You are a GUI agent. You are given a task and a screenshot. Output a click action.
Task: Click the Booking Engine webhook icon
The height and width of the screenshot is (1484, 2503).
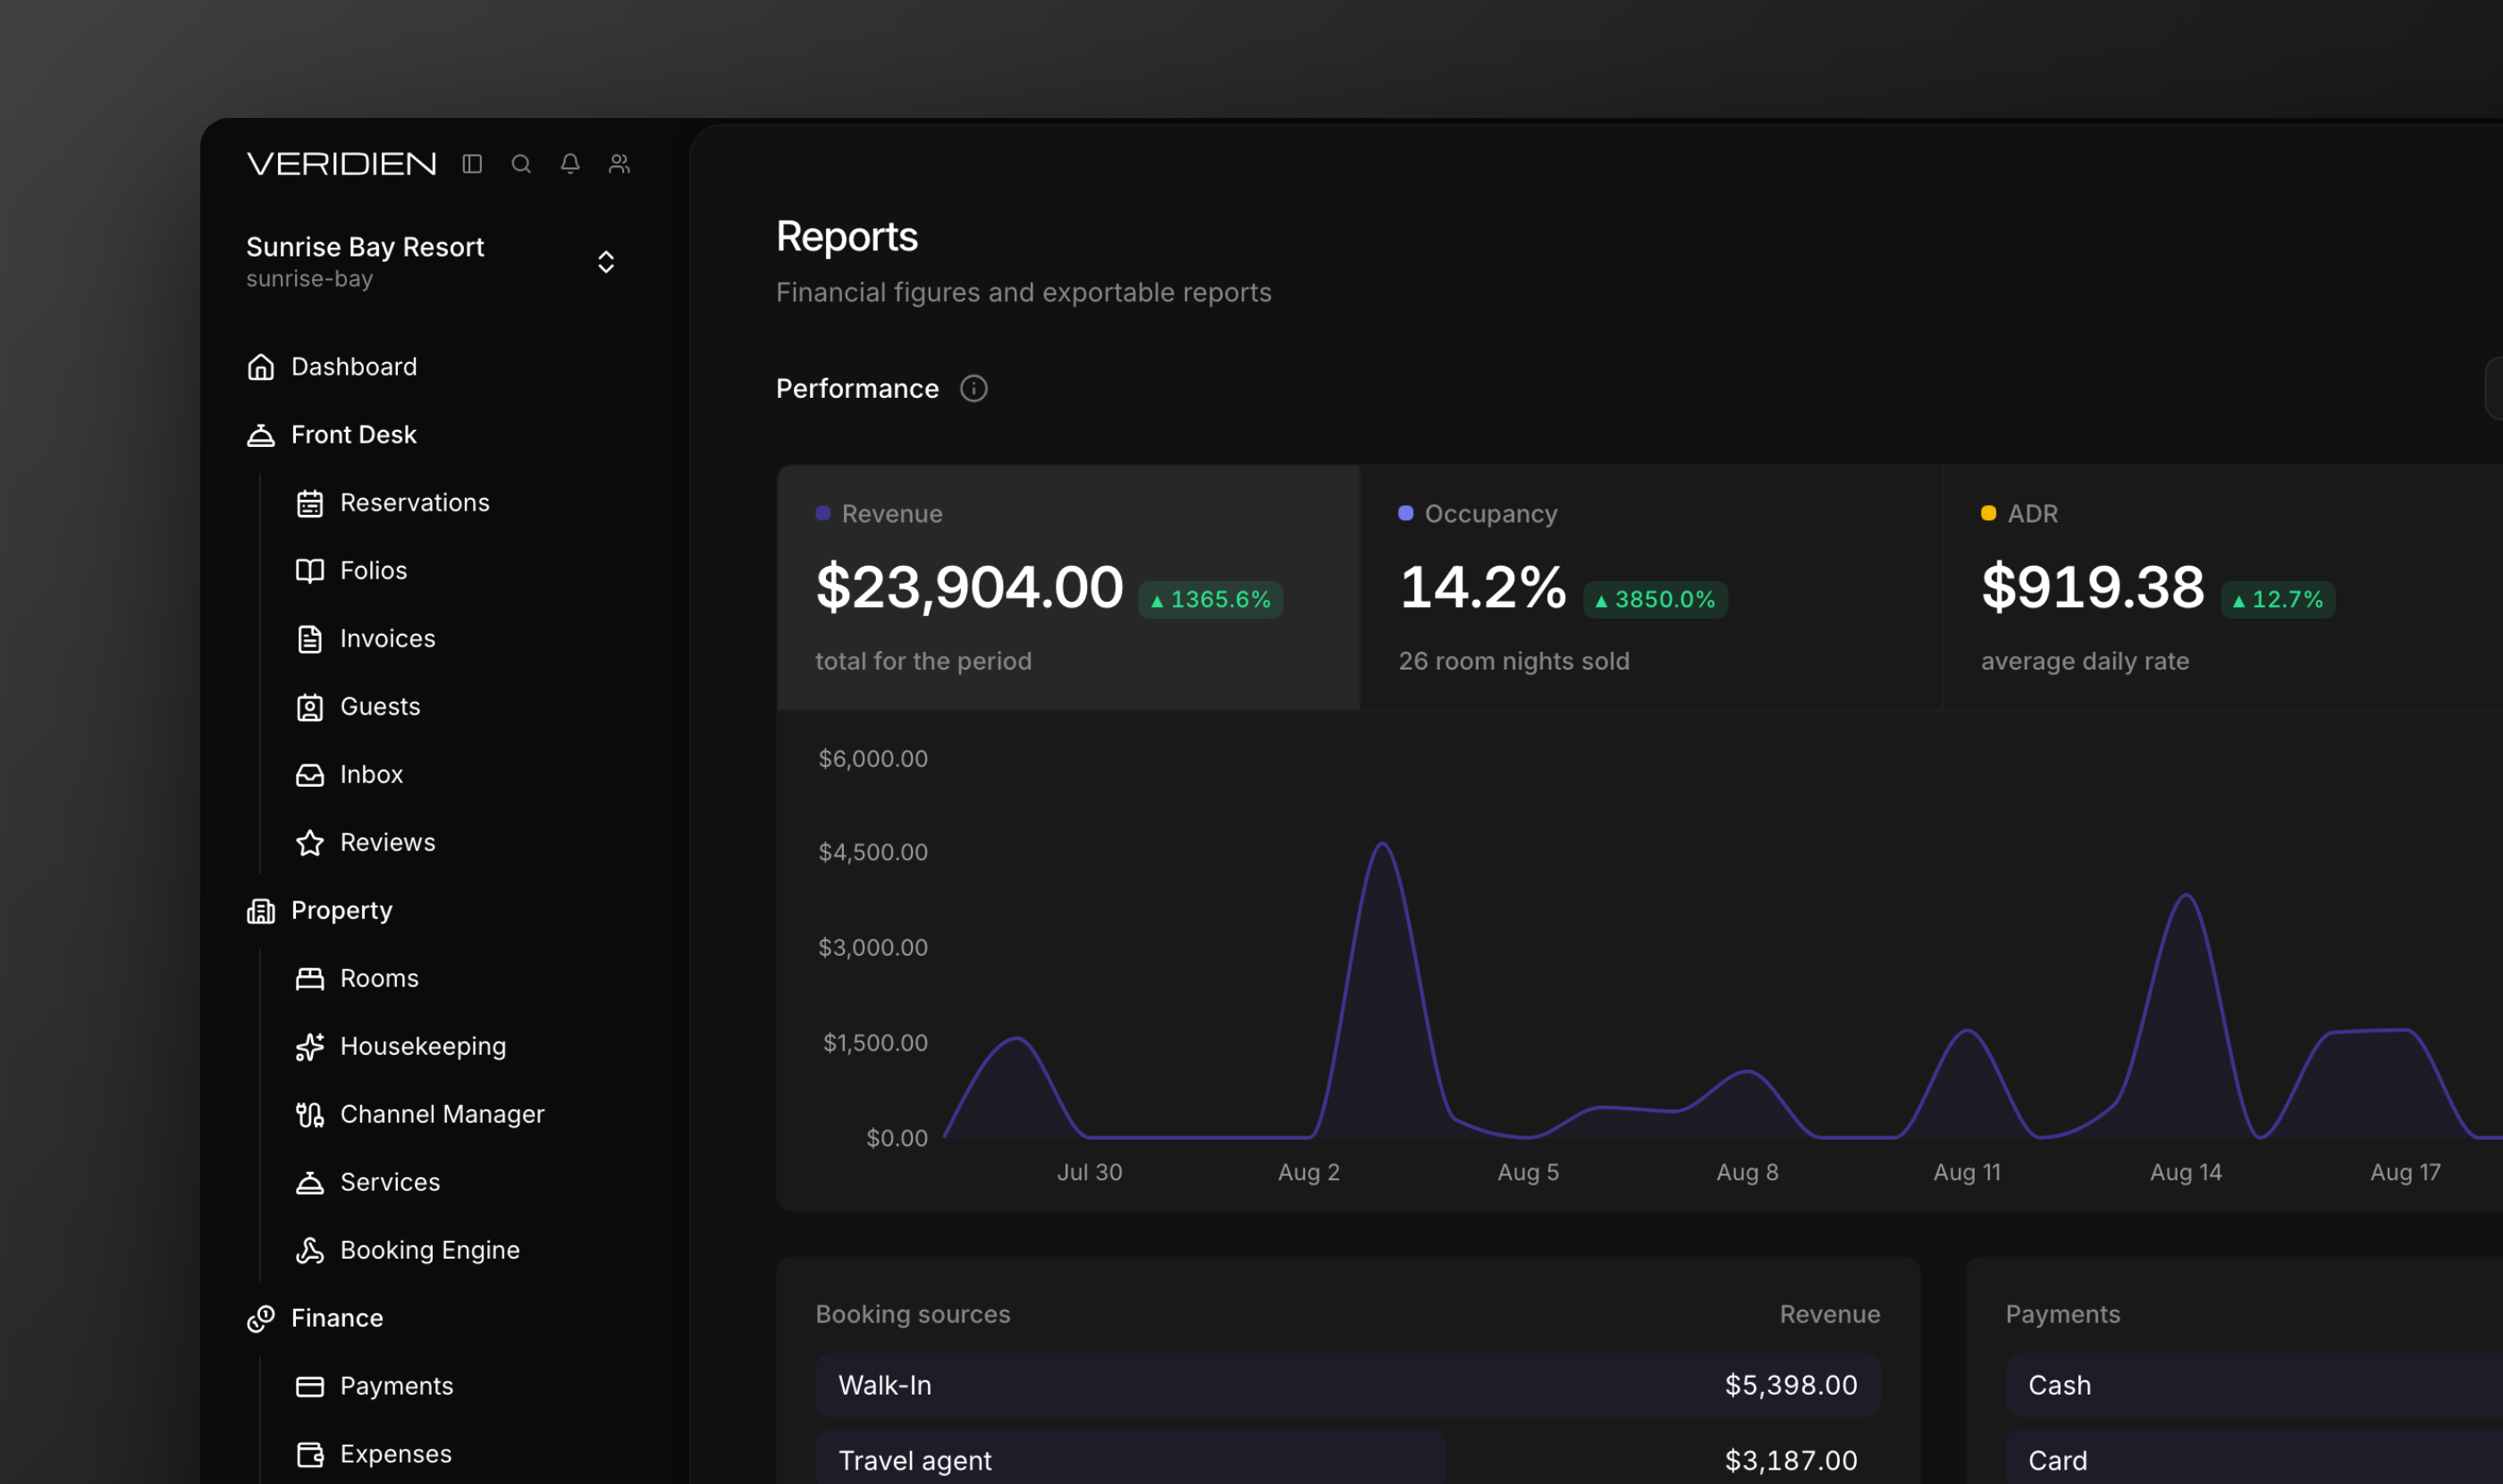tap(310, 1251)
